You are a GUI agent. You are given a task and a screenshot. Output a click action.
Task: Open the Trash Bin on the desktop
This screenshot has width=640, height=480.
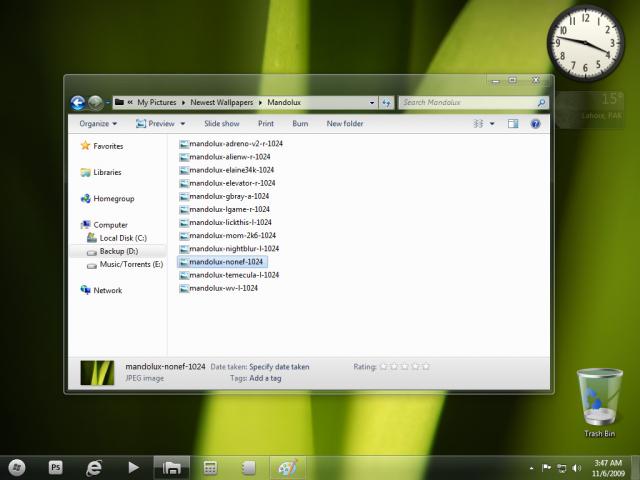[x=600, y=403]
